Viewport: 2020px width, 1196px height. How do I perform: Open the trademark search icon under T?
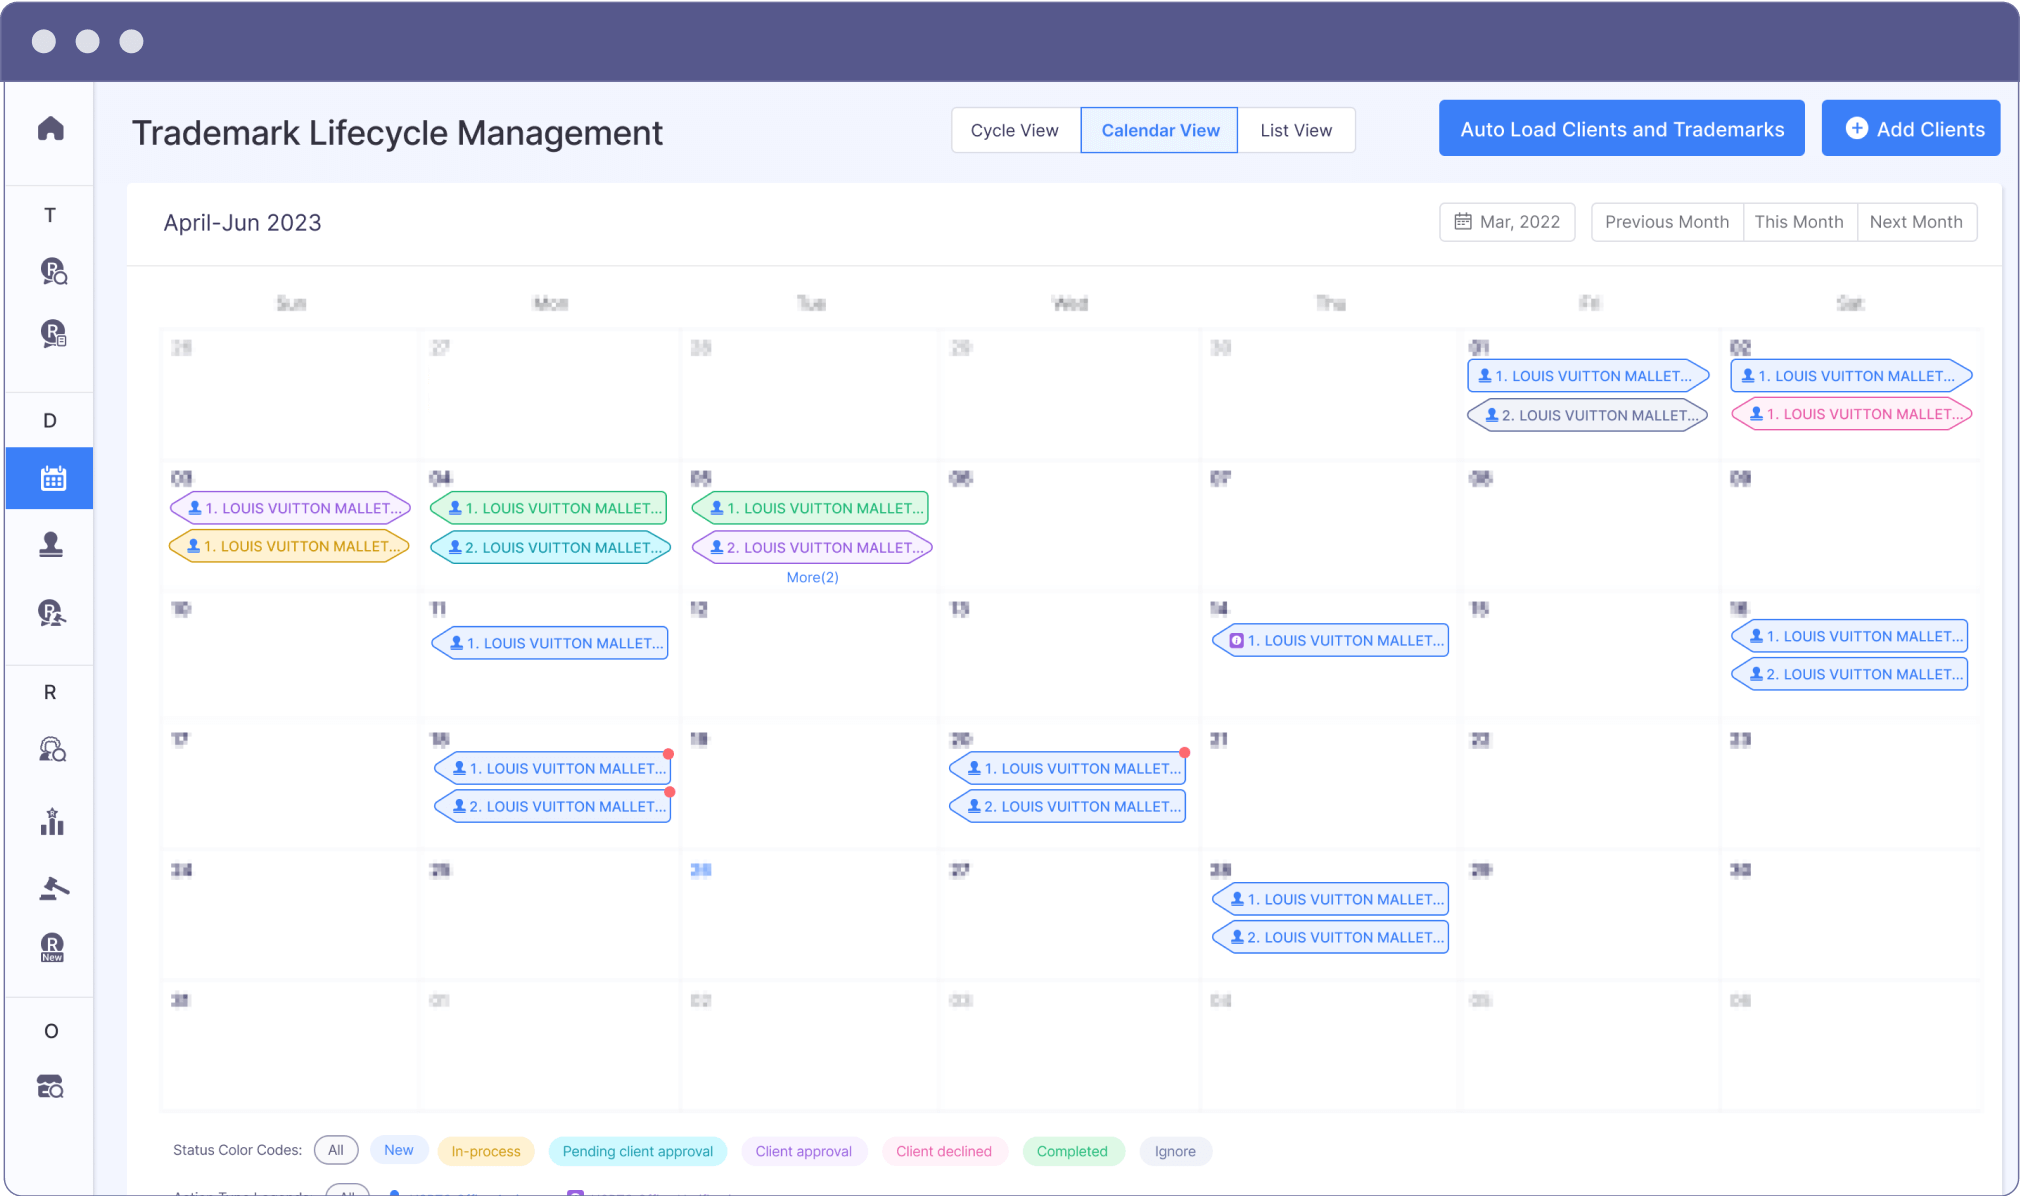(53, 271)
